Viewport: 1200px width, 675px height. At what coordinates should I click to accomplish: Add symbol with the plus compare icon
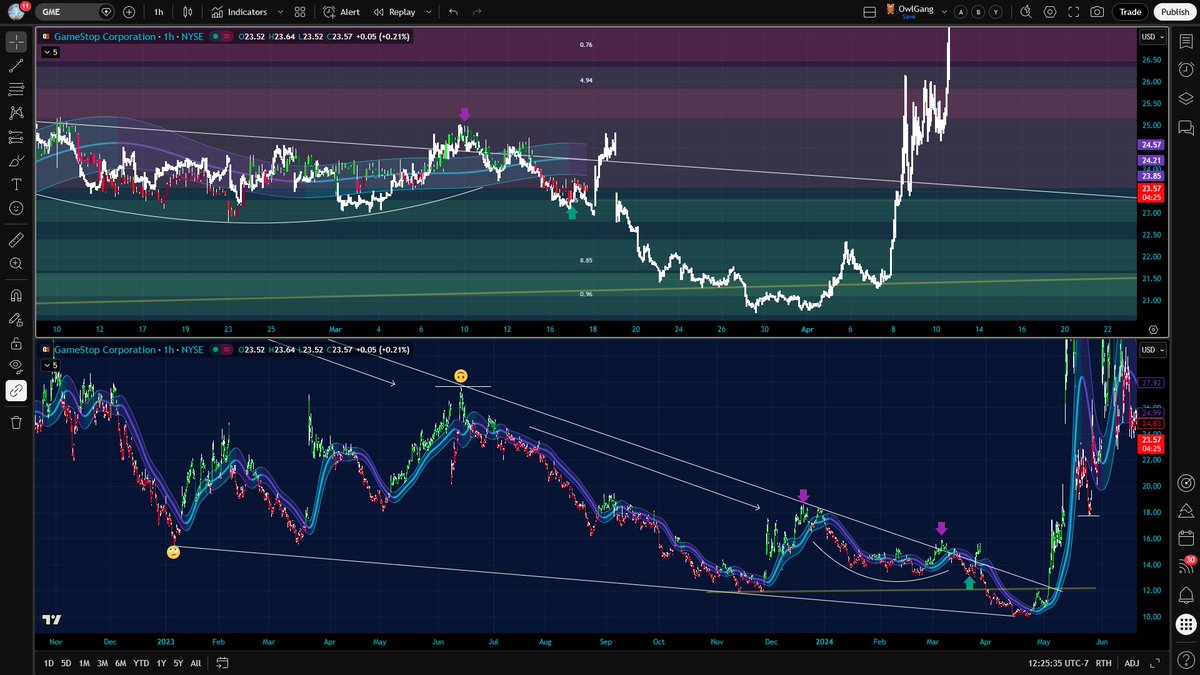point(129,12)
